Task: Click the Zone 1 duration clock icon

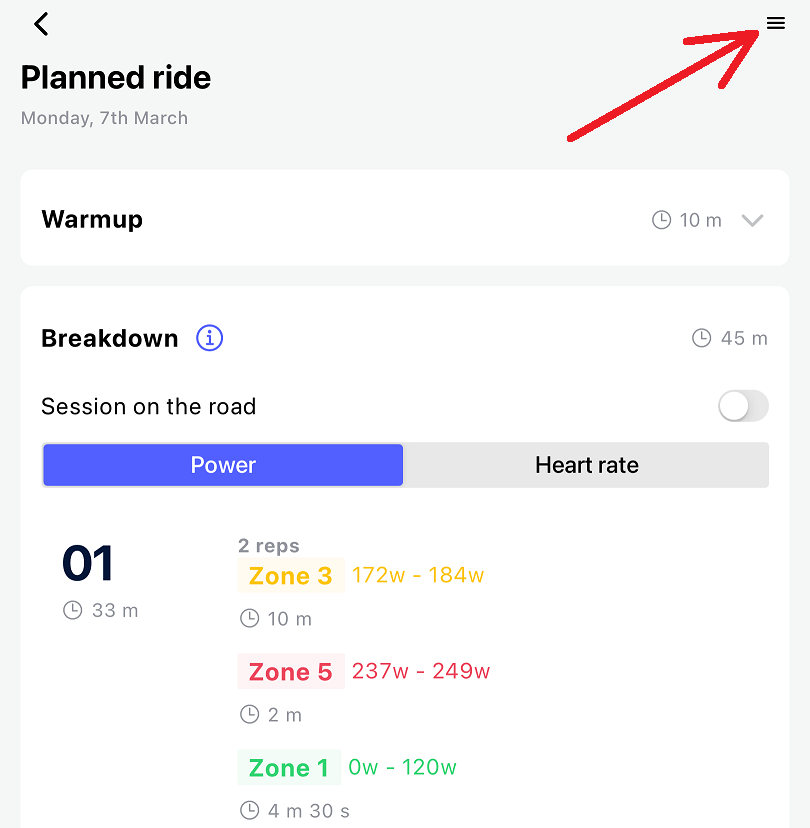Action: click(249, 811)
